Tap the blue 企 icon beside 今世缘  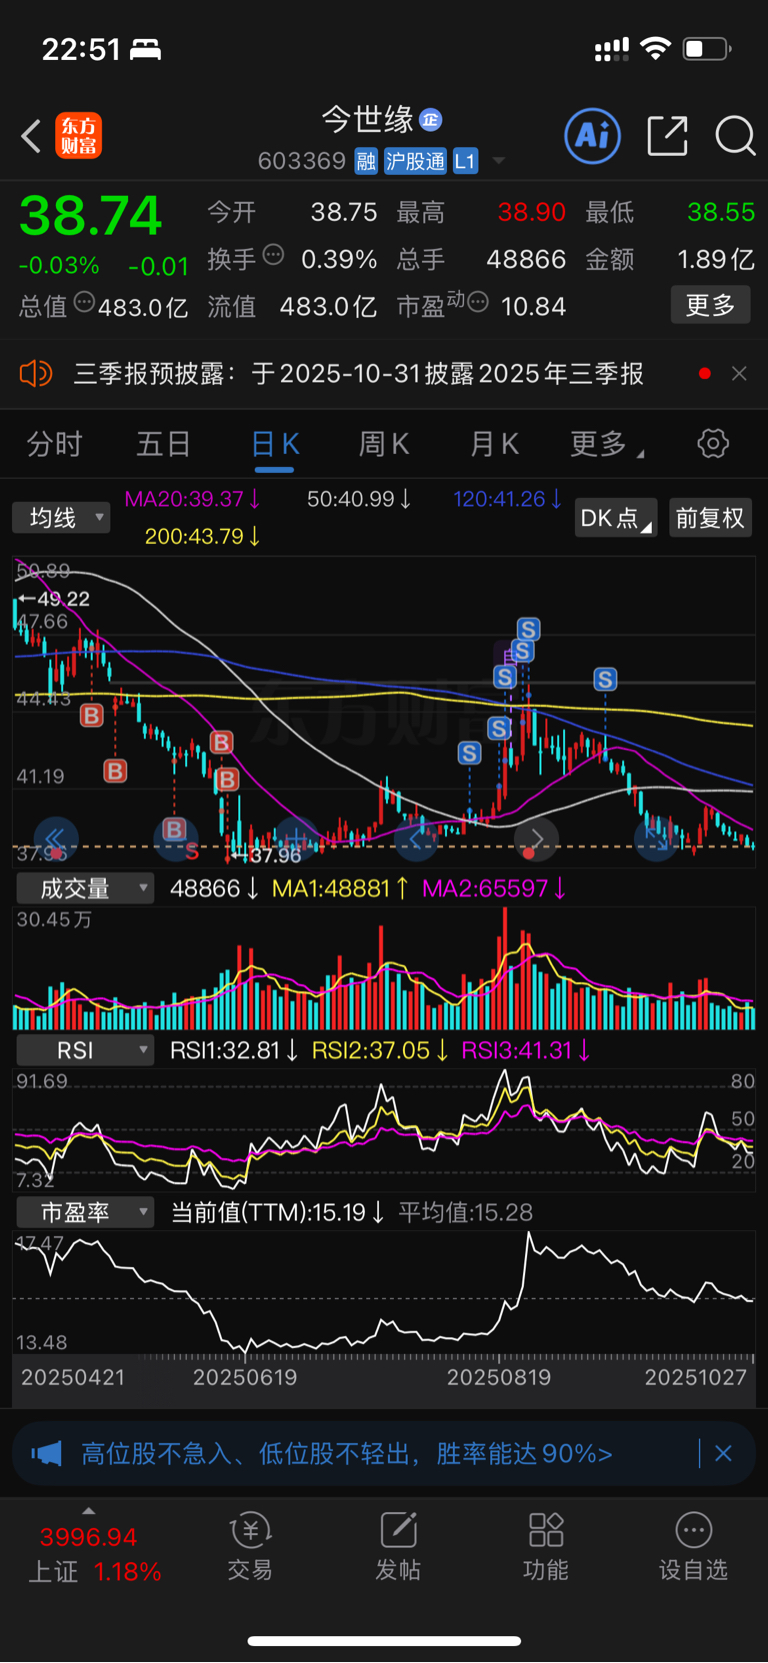click(x=431, y=120)
